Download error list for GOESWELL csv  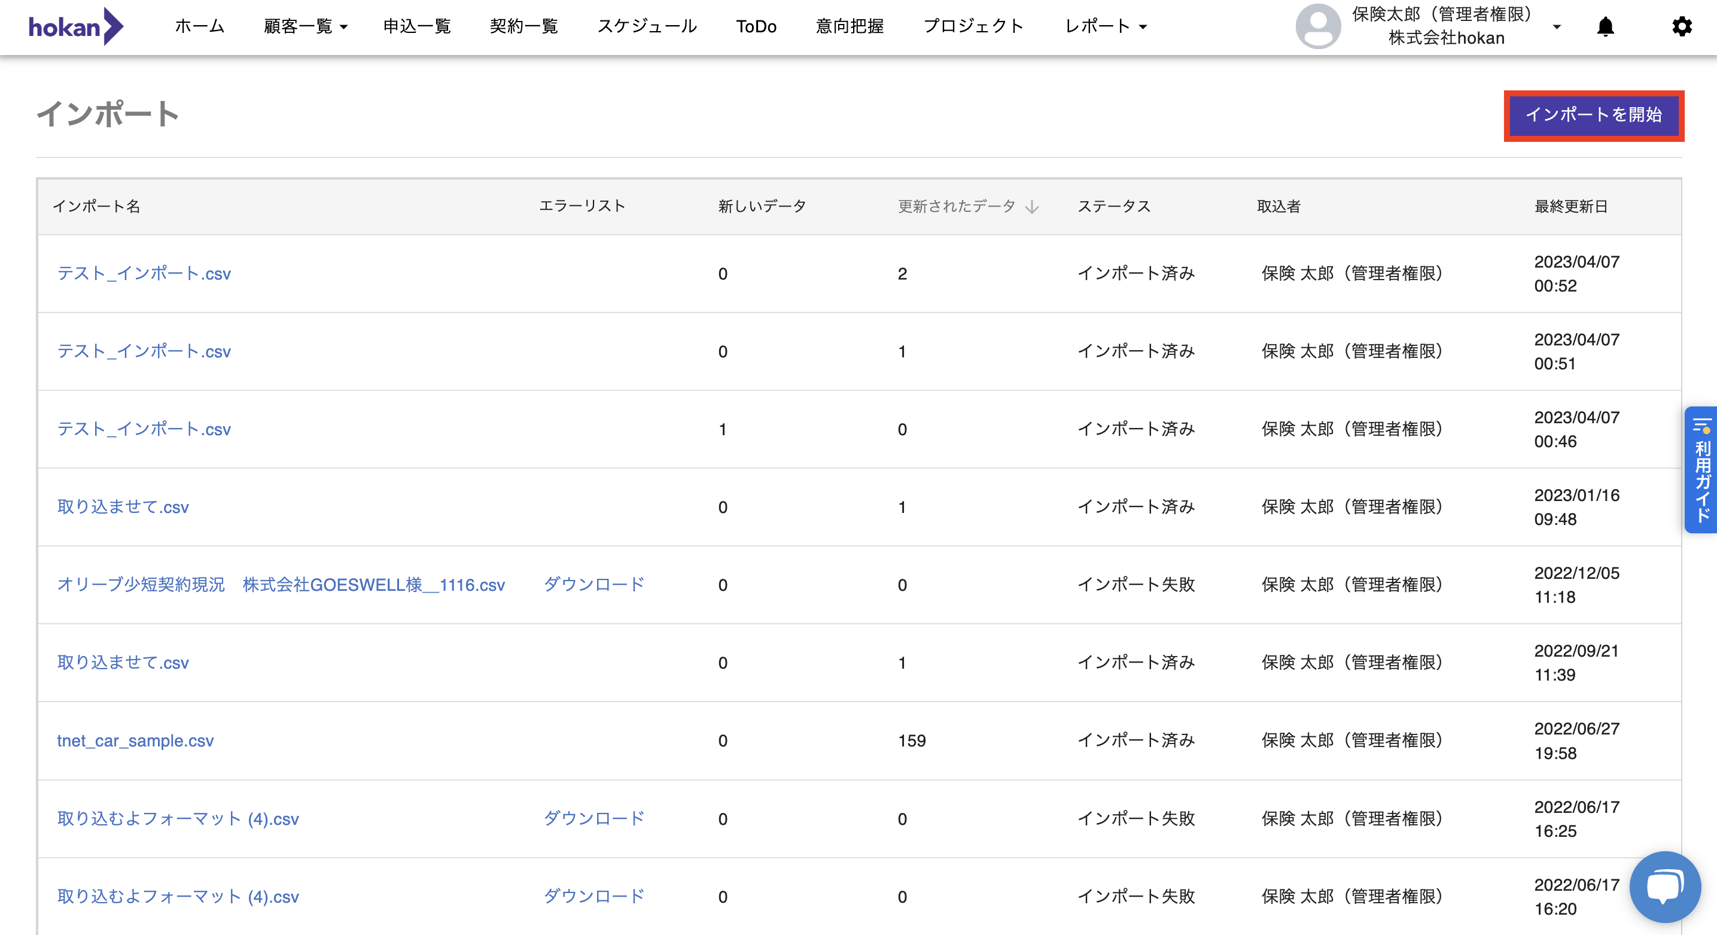click(593, 585)
